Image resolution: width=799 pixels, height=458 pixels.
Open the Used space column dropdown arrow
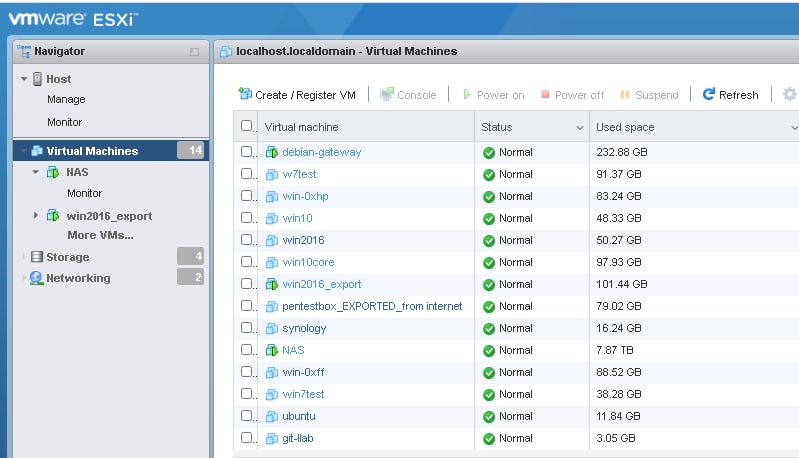(794, 128)
